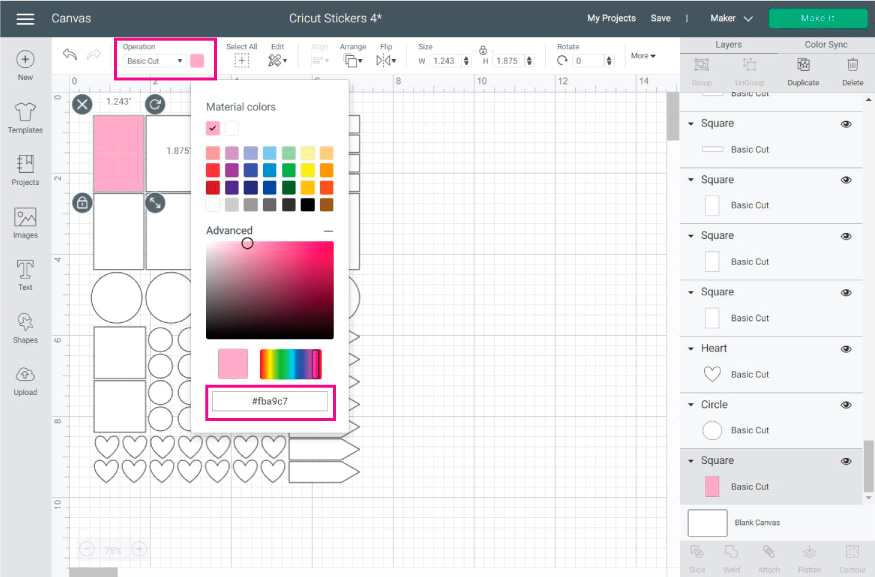Click the hue rainbow slider
The height and width of the screenshot is (577, 875).
290,364
